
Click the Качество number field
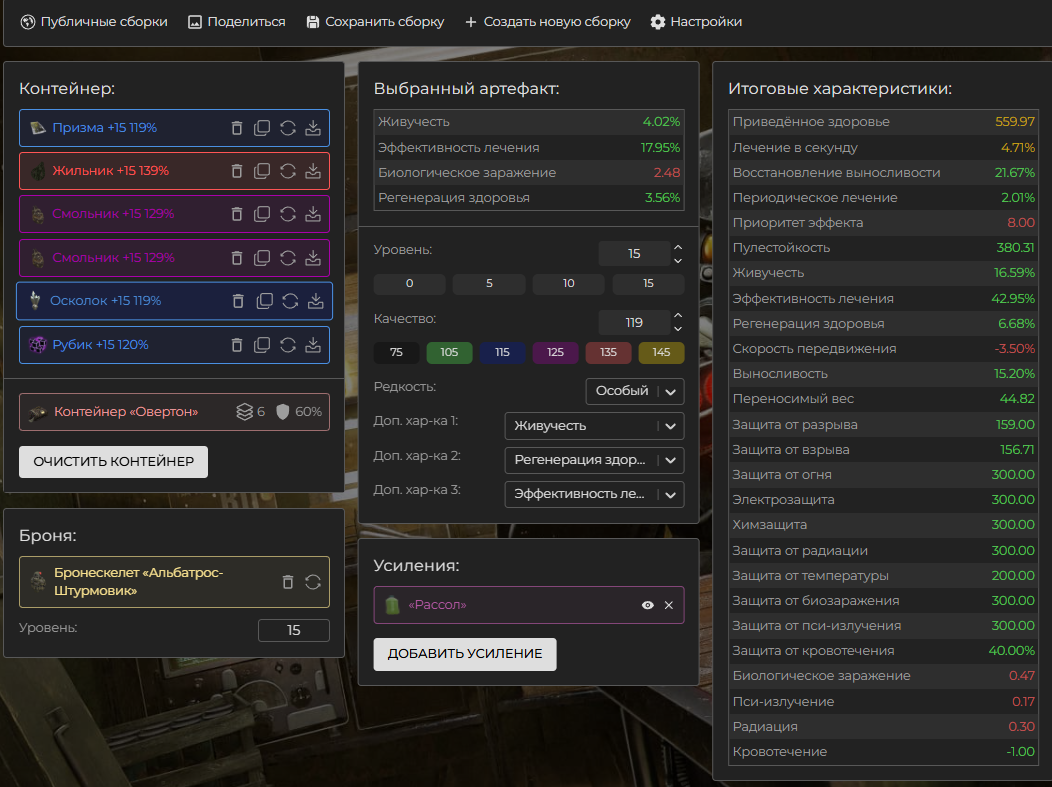click(x=634, y=323)
